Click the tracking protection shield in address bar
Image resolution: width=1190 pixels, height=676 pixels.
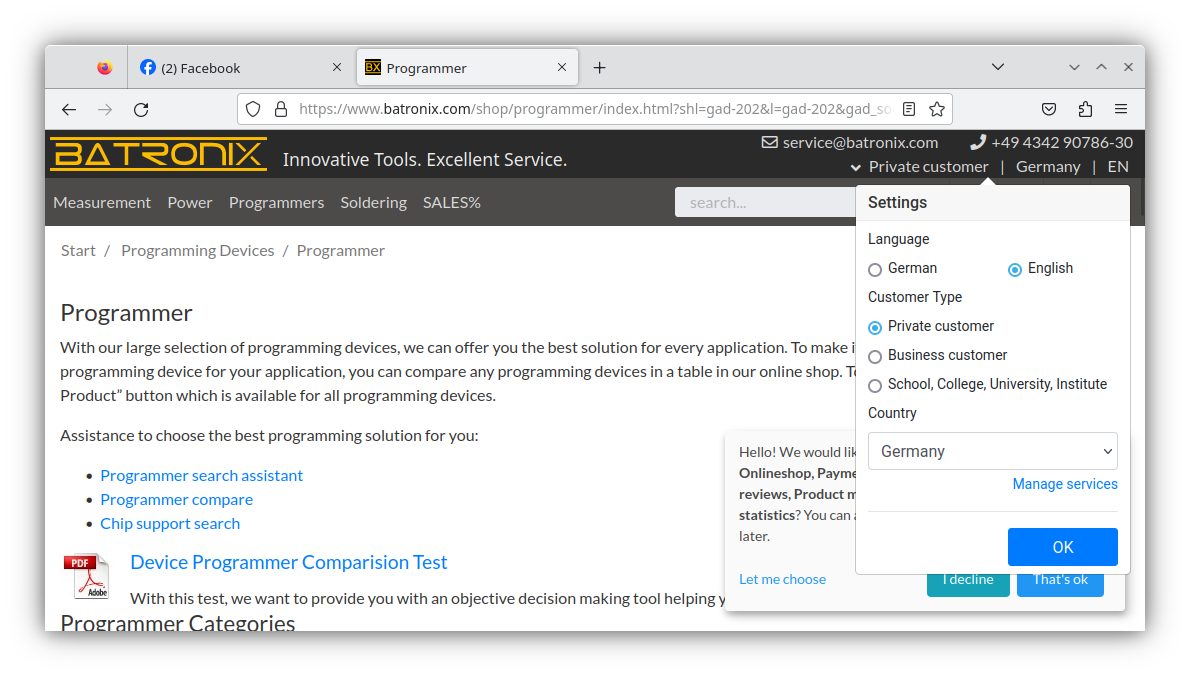253,109
